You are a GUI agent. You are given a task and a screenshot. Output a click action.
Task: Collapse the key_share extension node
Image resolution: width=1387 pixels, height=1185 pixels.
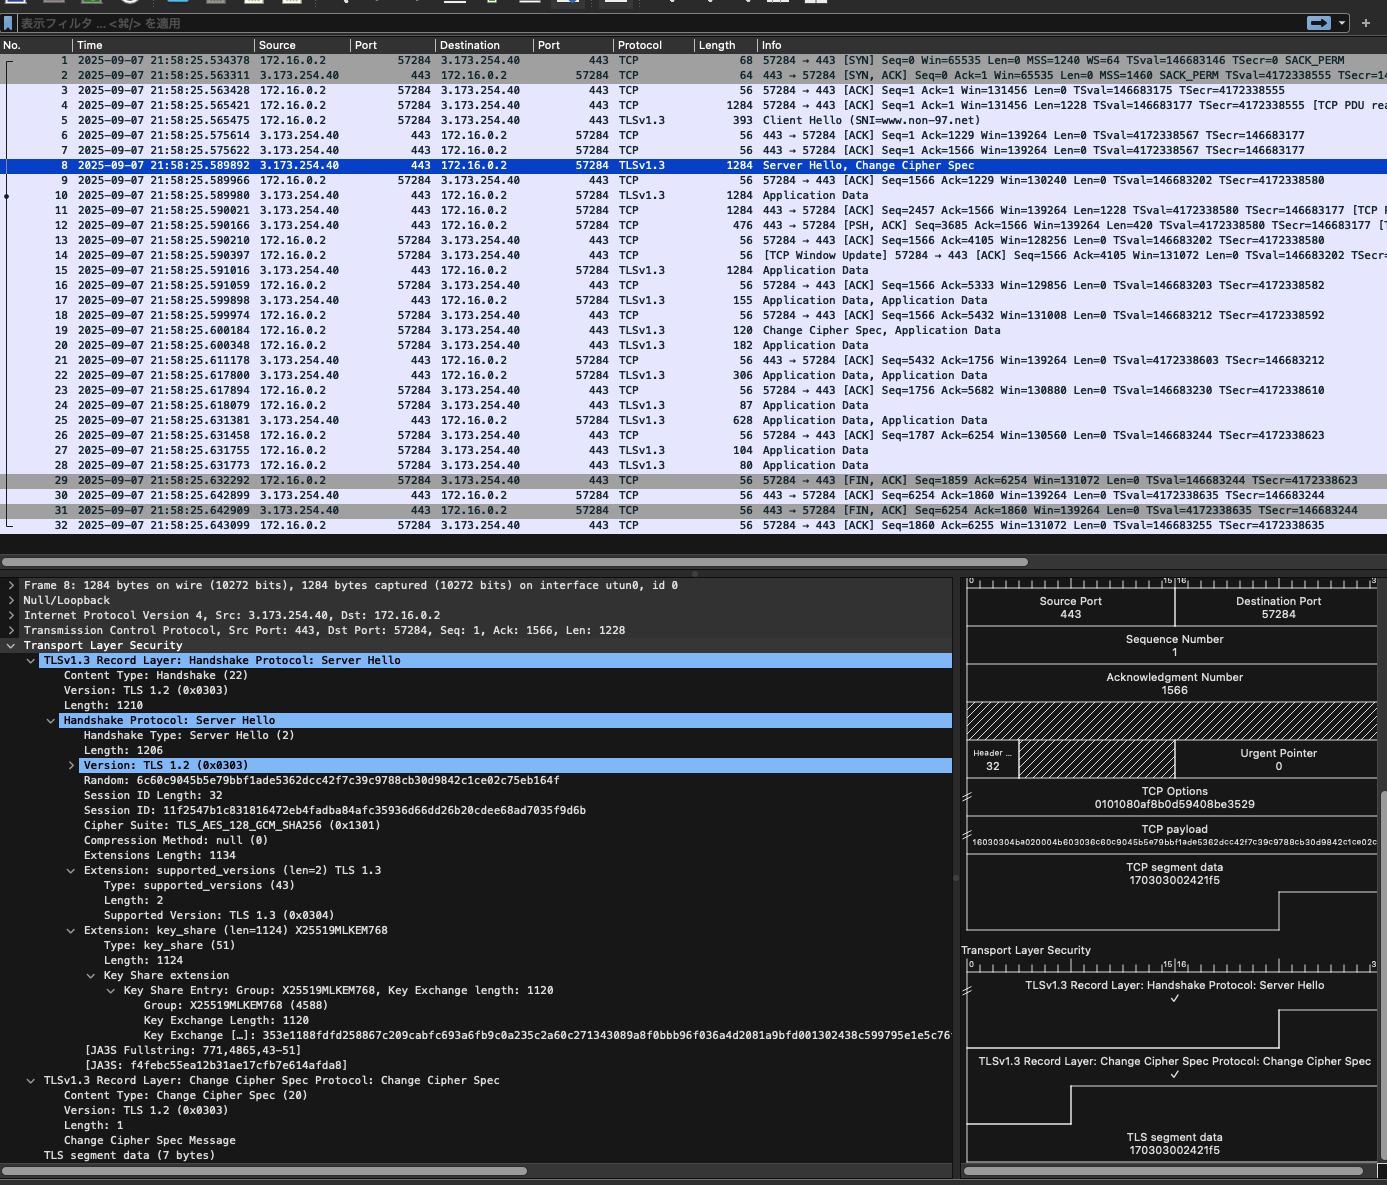tap(71, 931)
